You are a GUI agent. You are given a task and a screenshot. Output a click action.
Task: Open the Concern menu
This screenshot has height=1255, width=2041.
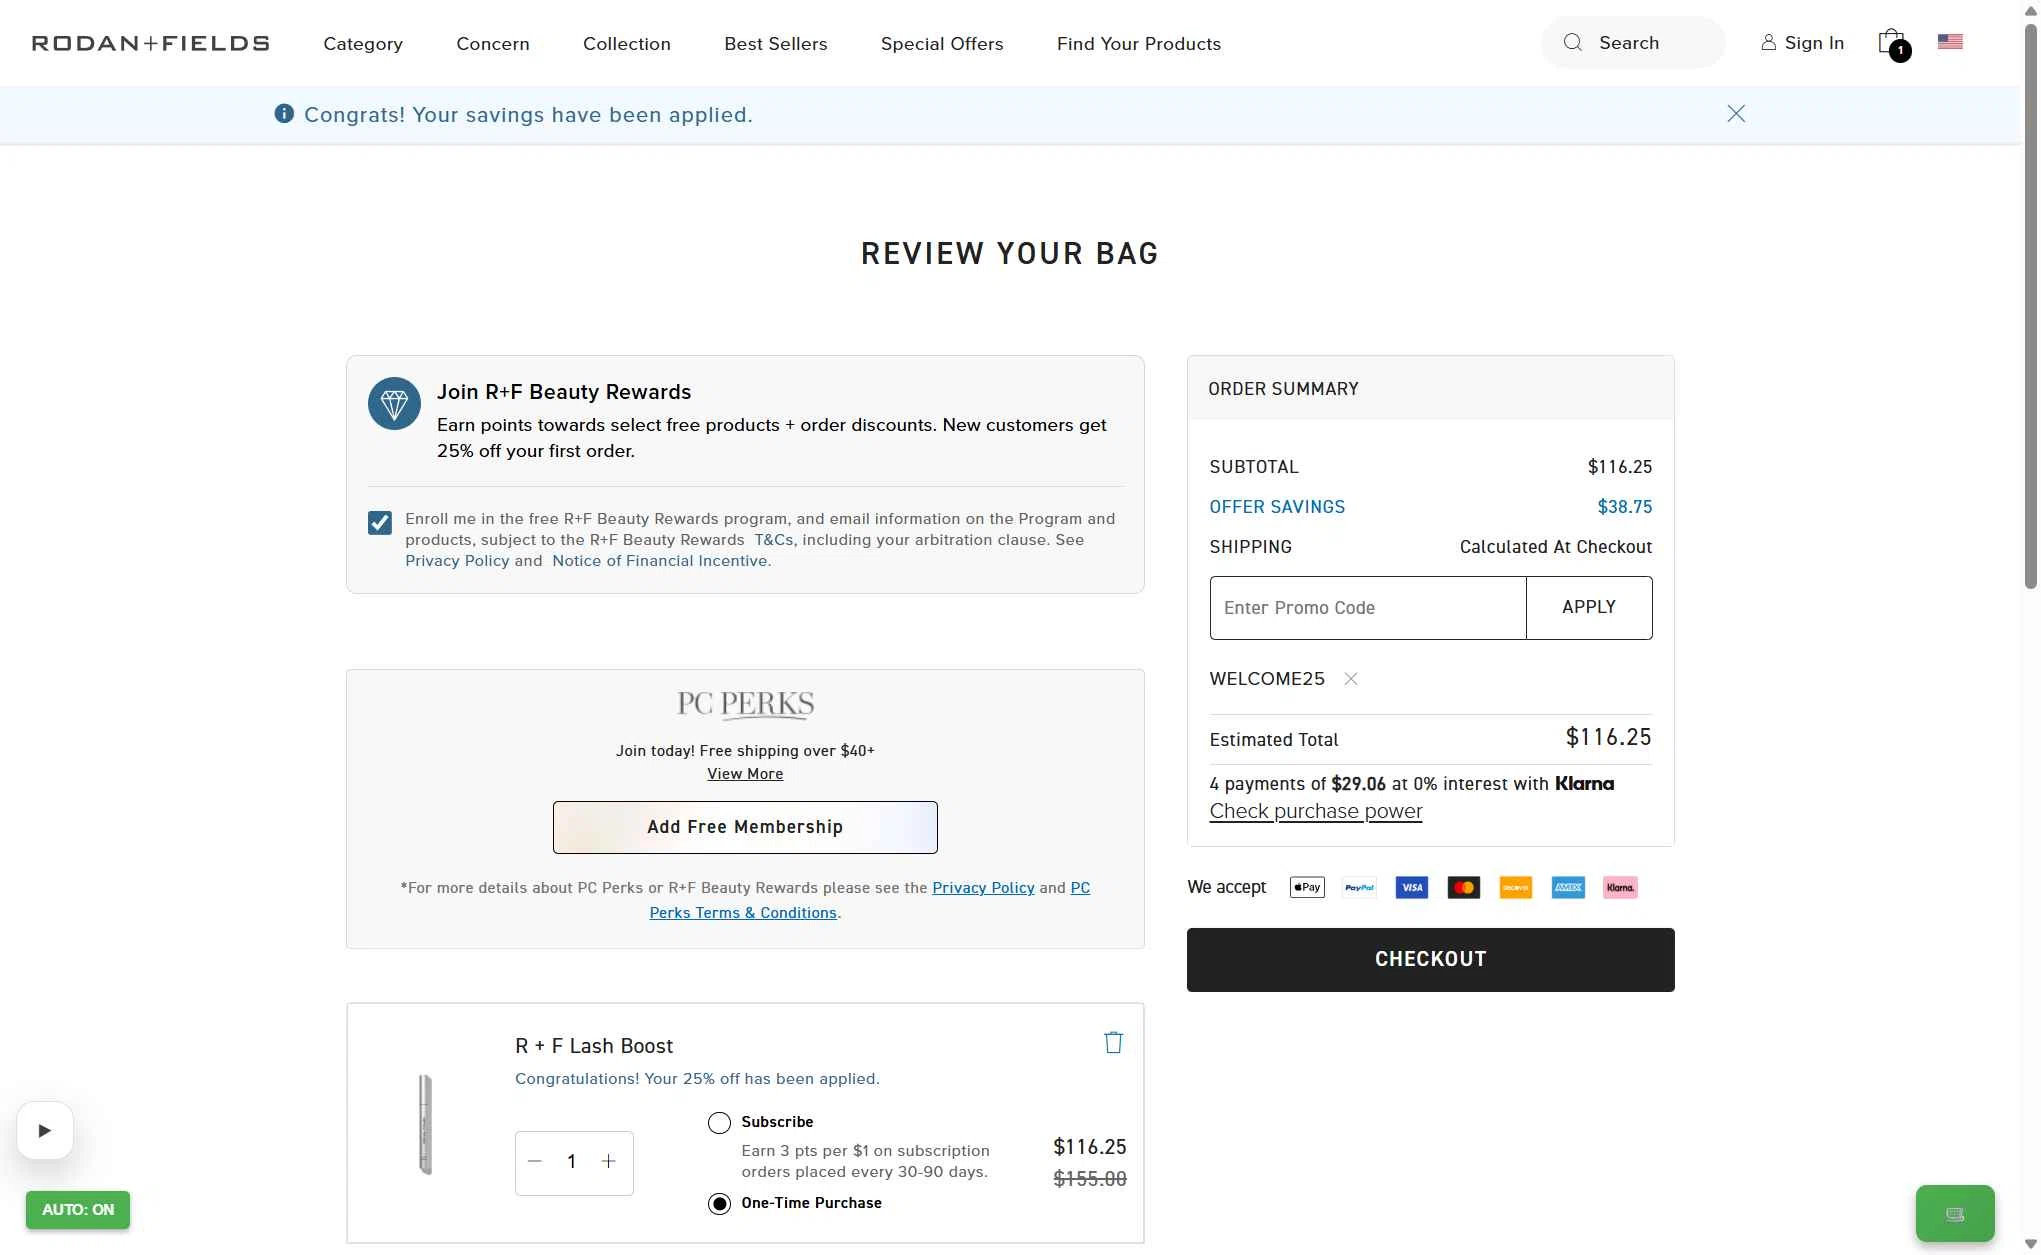pyautogui.click(x=493, y=44)
